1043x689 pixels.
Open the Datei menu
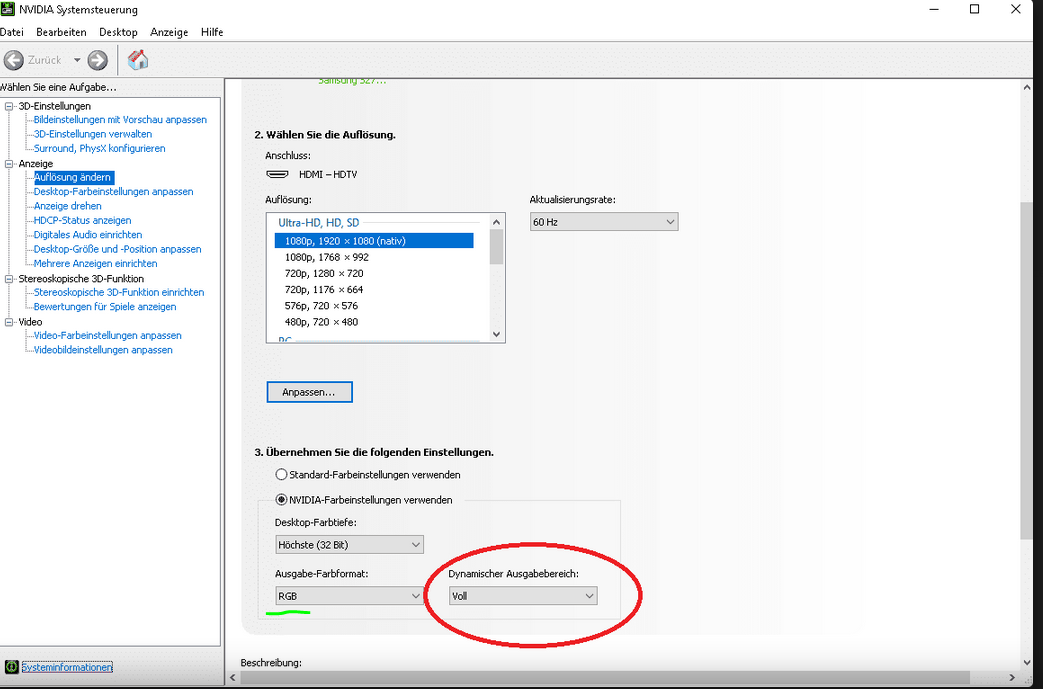pos(11,32)
